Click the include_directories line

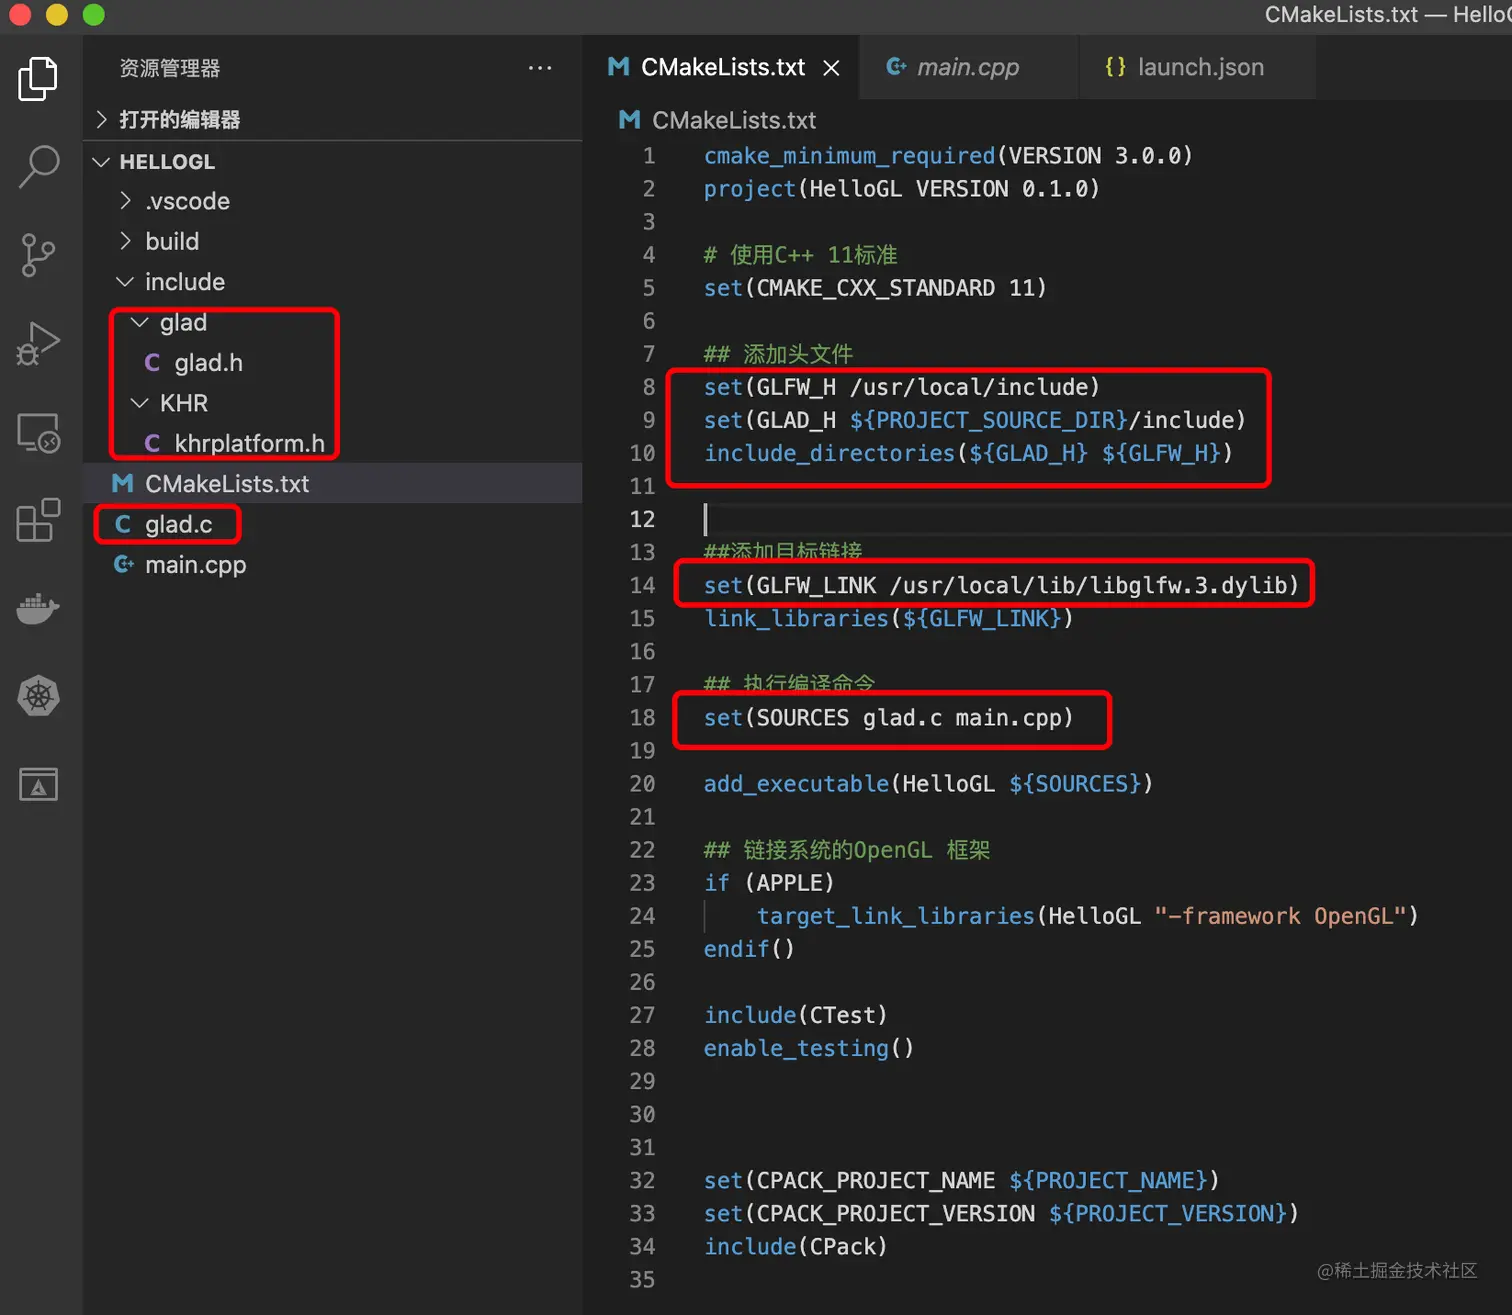point(968,453)
